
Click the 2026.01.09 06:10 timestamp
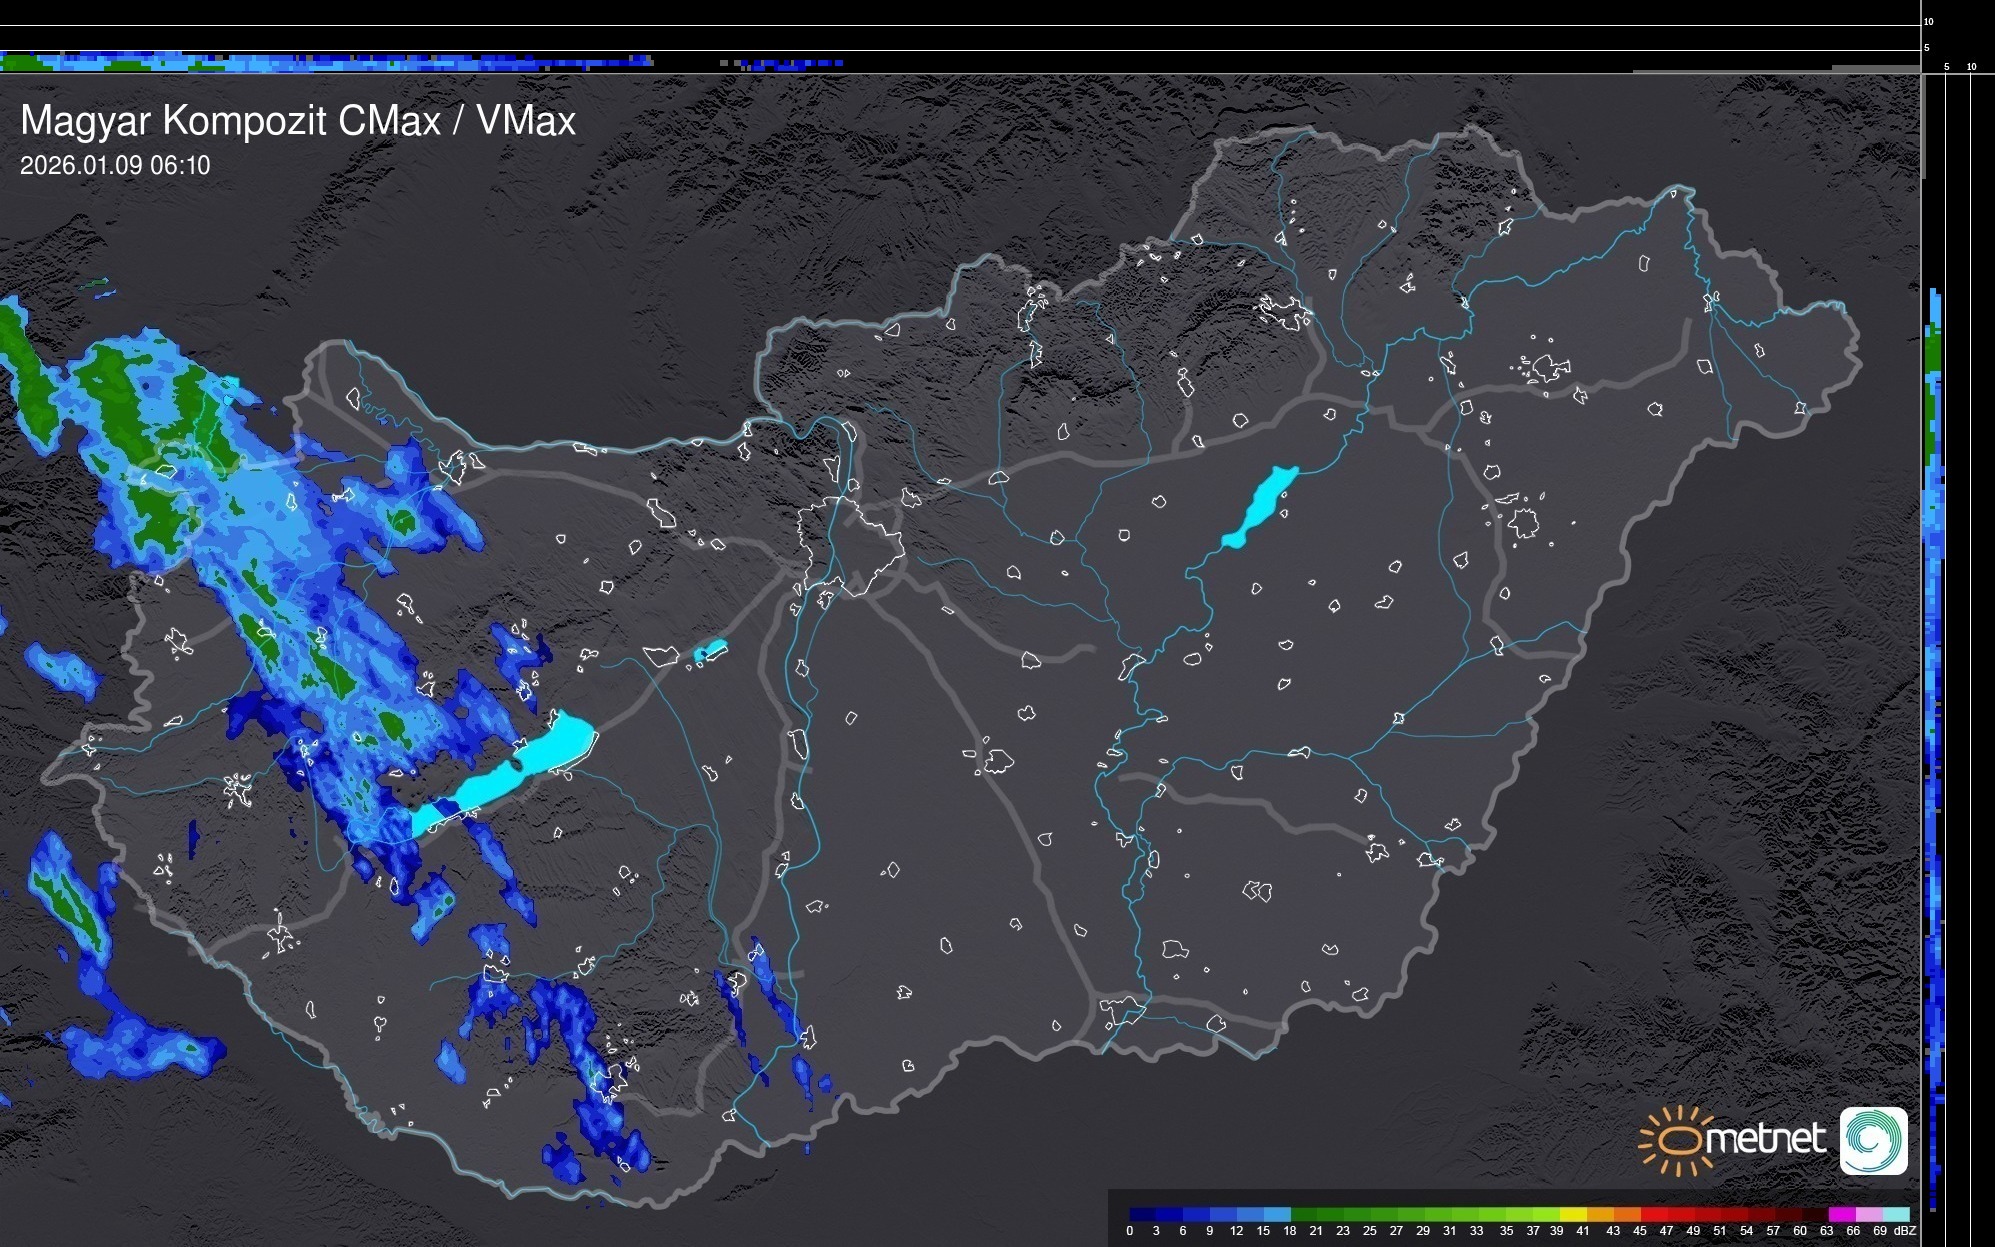pos(115,166)
